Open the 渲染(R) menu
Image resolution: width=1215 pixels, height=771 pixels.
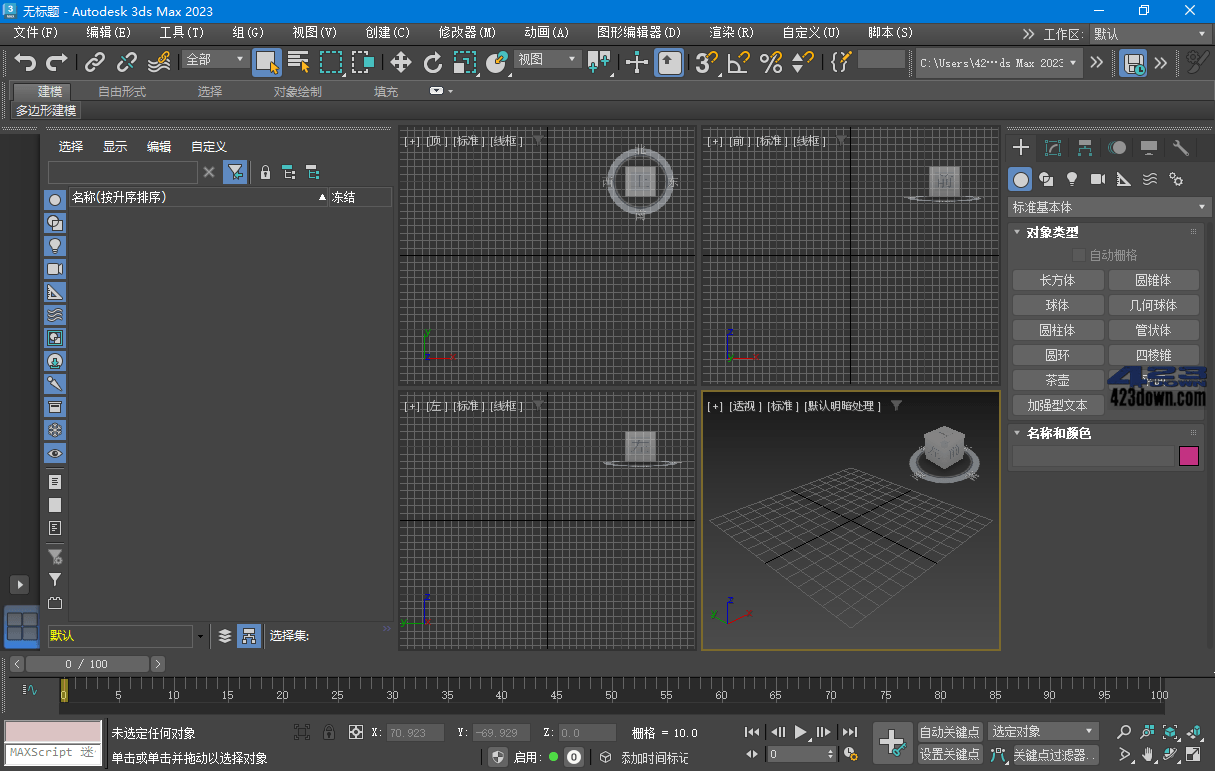tap(730, 31)
